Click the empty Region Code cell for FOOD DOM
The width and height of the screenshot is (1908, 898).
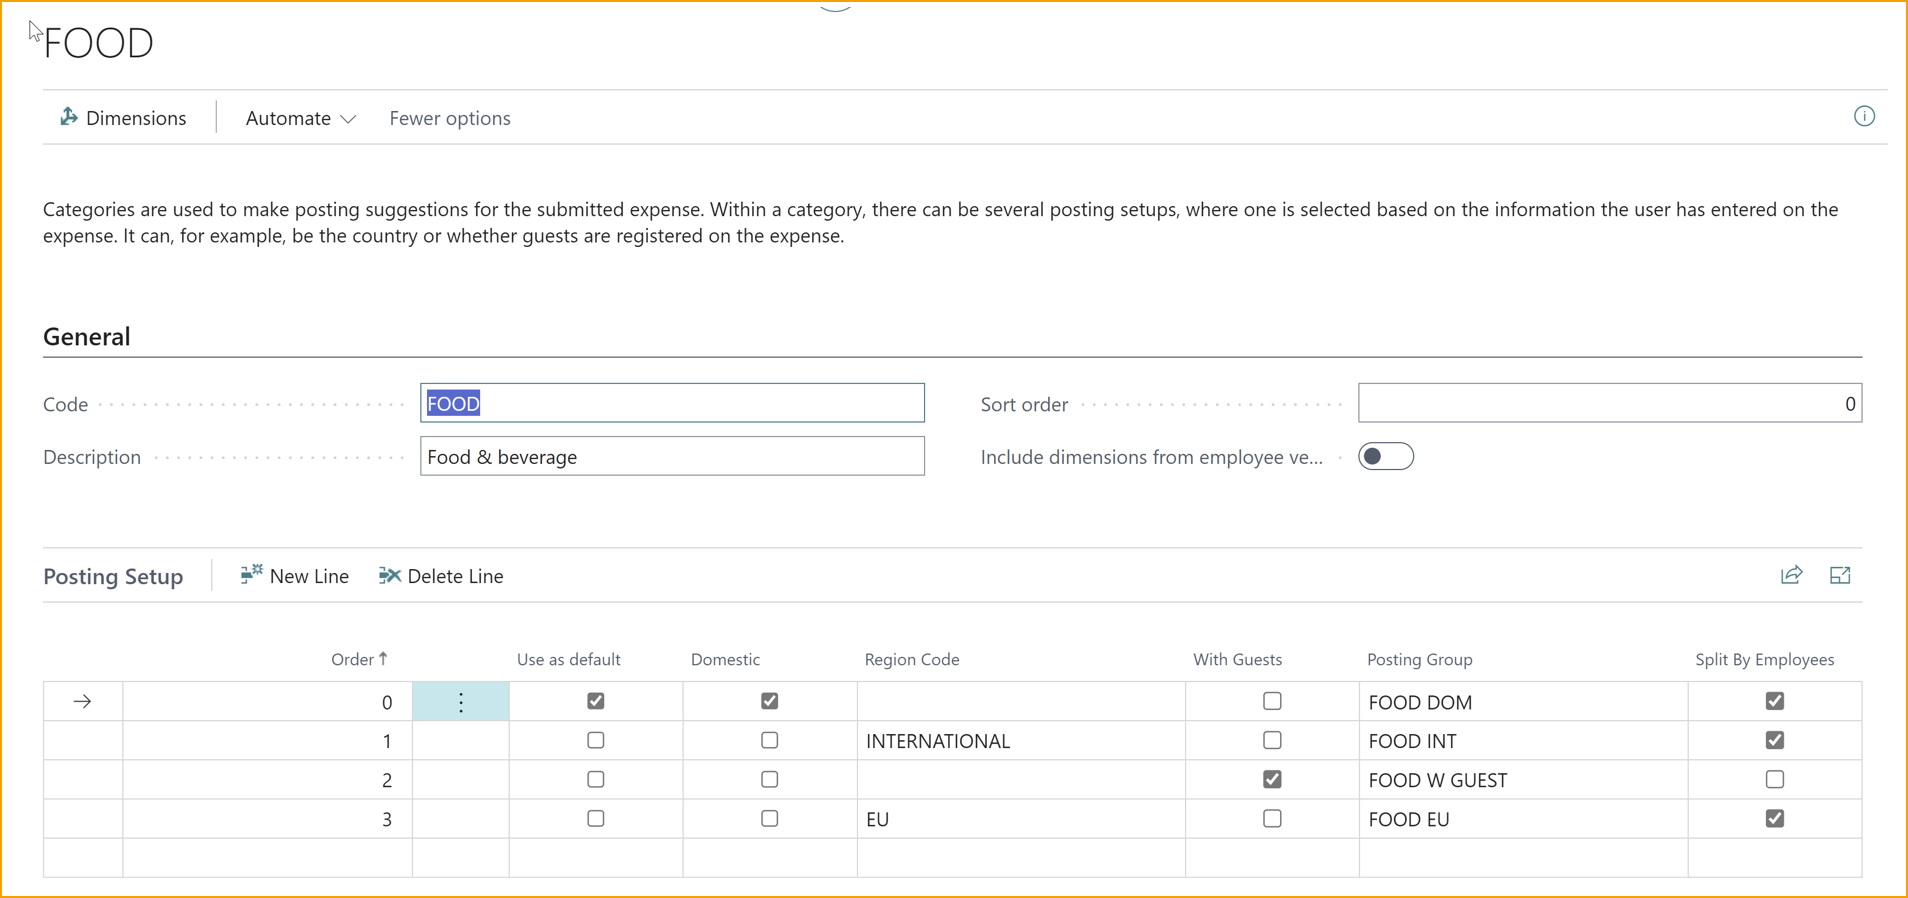(1021, 702)
